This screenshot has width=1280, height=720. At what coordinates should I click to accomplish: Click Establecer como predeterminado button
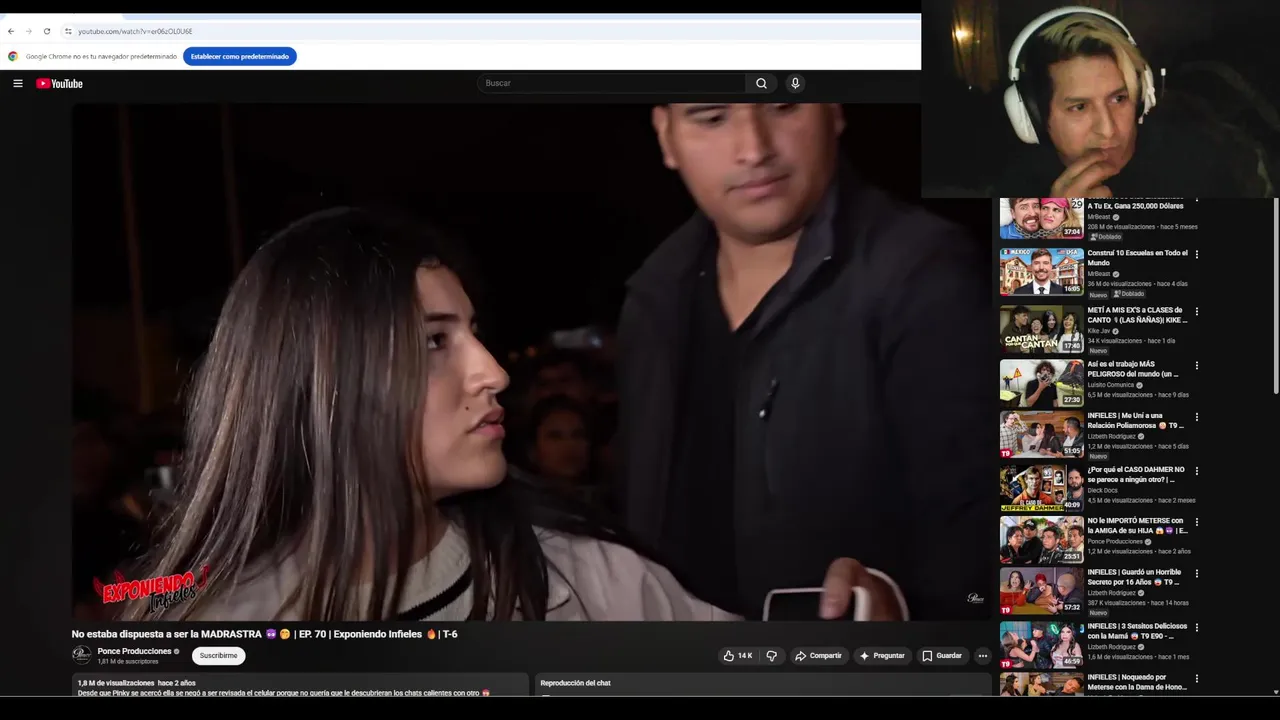(x=240, y=56)
